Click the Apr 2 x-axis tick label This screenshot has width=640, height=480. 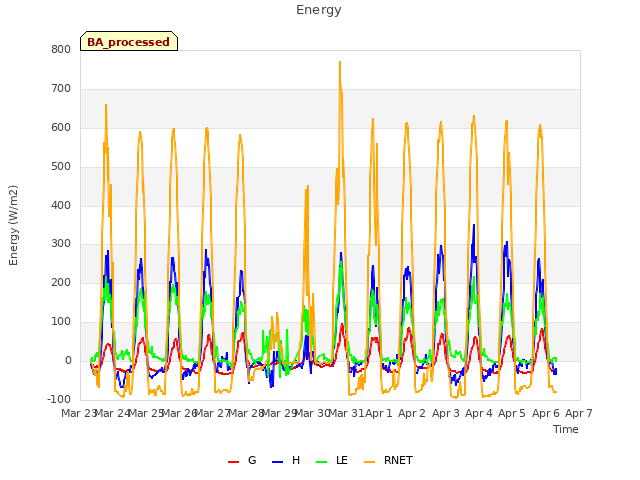412,413
